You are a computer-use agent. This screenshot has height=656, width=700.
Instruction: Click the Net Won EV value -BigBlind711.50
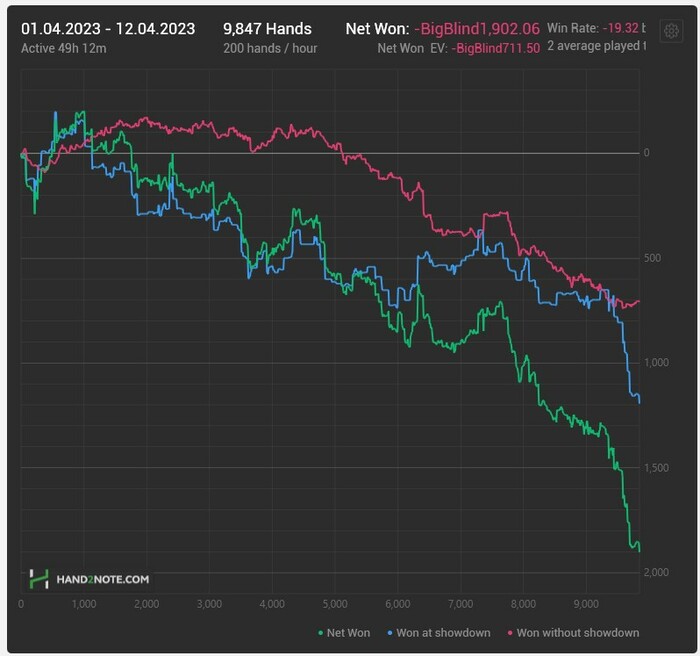coord(496,48)
